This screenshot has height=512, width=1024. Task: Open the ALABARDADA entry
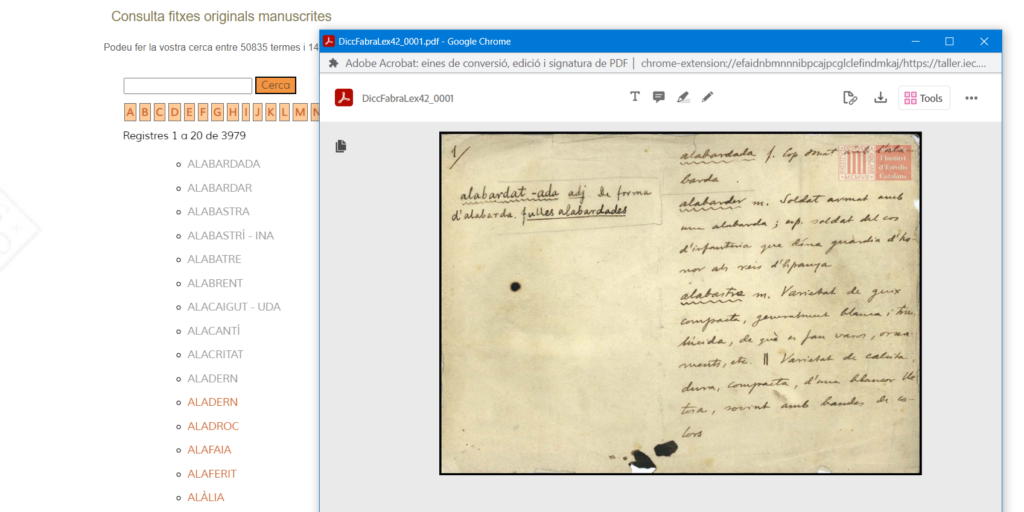tap(223, 164)
